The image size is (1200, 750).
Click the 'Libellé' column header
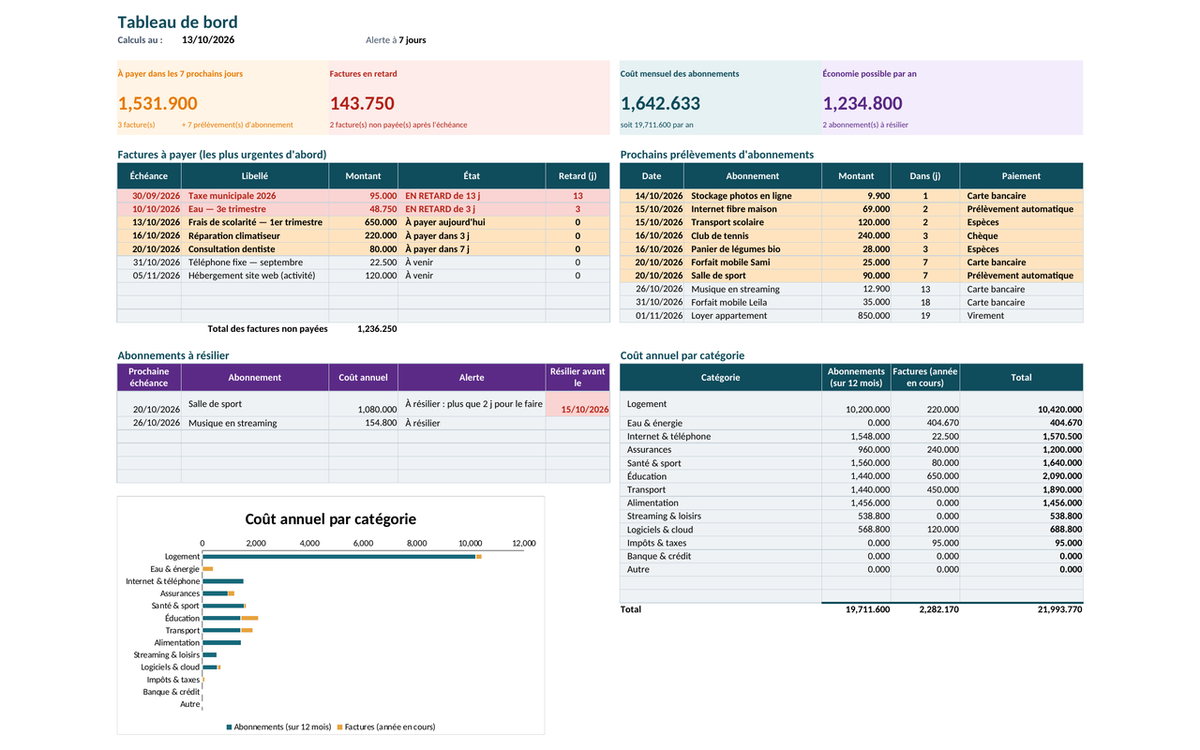click(255, 176)
